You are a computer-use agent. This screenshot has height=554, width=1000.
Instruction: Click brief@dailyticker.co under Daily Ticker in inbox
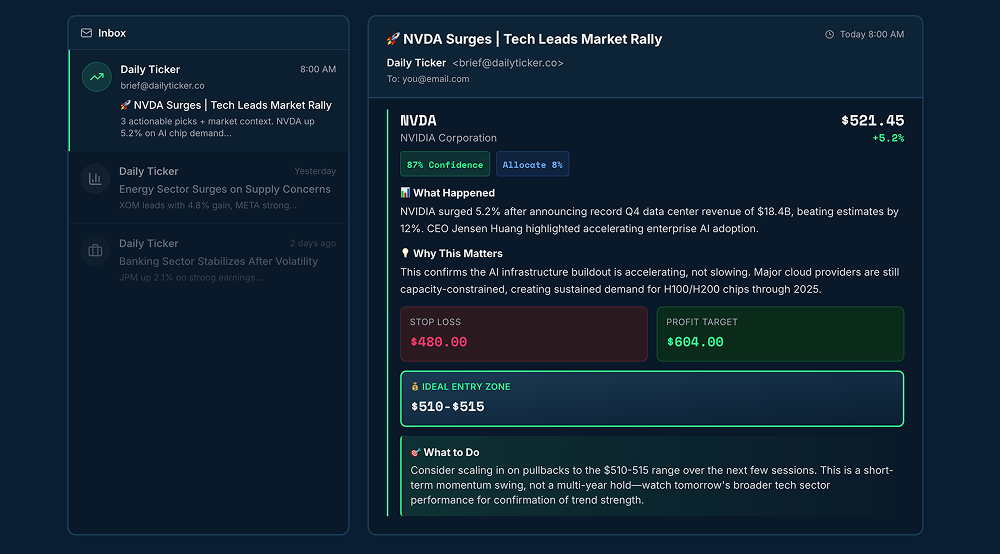[163, 85]
